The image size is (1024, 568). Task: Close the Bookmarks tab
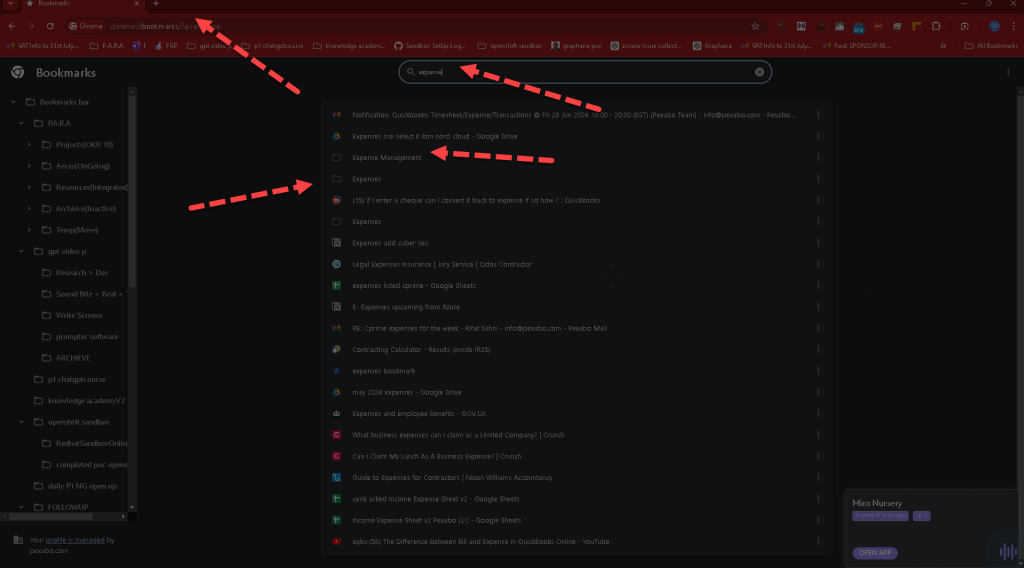point(136,4)
